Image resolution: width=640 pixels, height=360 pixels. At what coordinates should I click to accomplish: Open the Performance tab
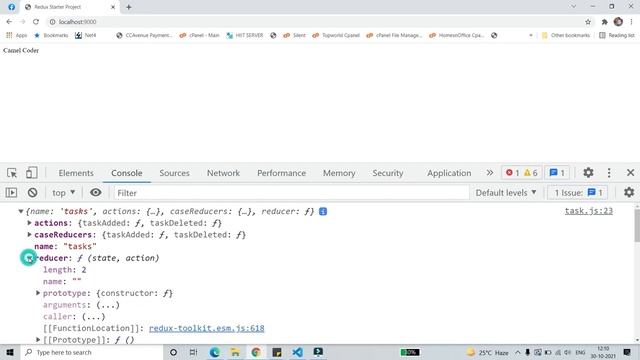pyautogui.click(x=281, y=173)
